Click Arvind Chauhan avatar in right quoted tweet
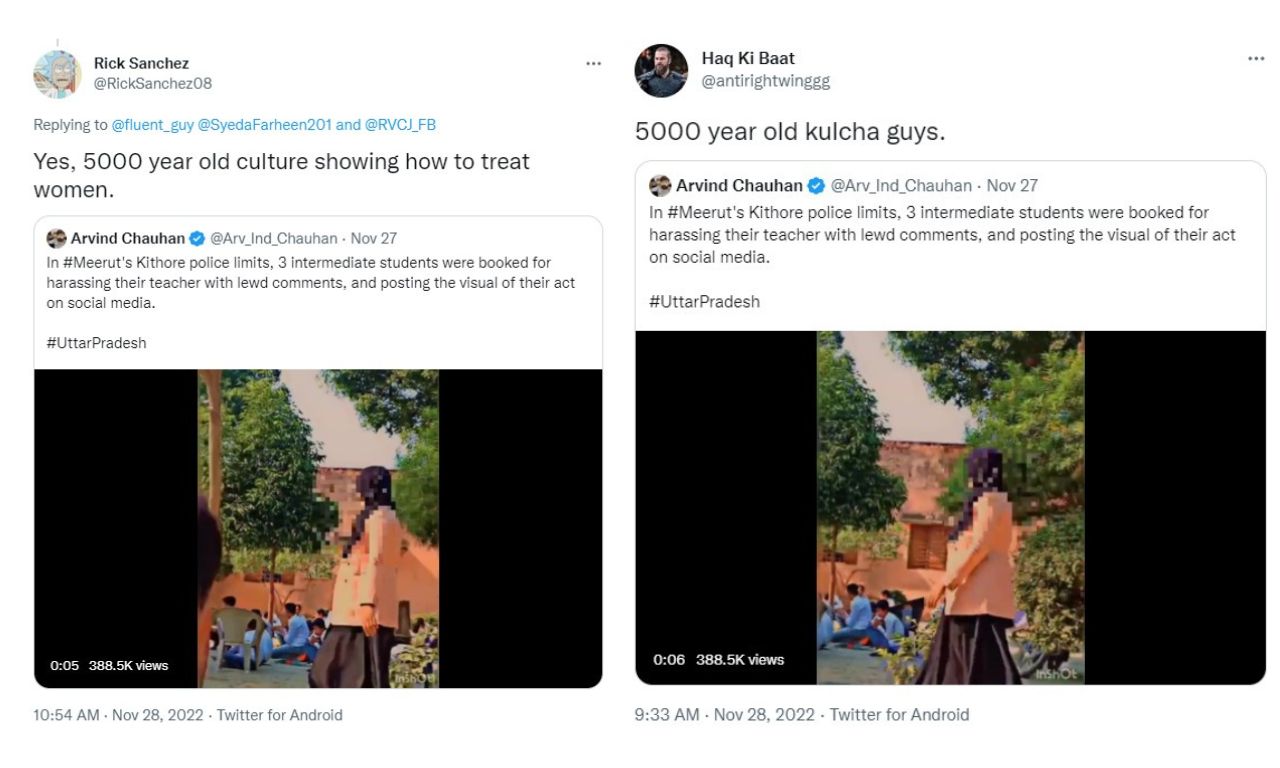1280x768 pixels. coord(660,185)
